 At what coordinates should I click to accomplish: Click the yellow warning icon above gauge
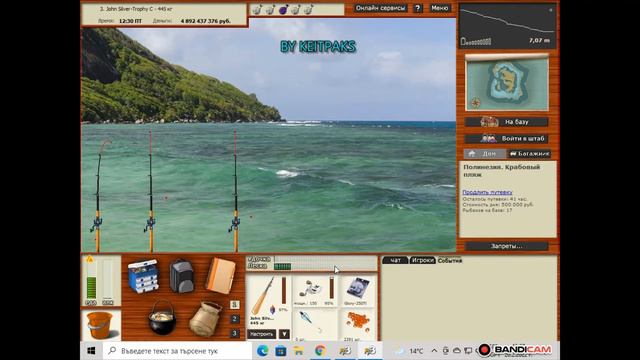[x=90, y=259]
